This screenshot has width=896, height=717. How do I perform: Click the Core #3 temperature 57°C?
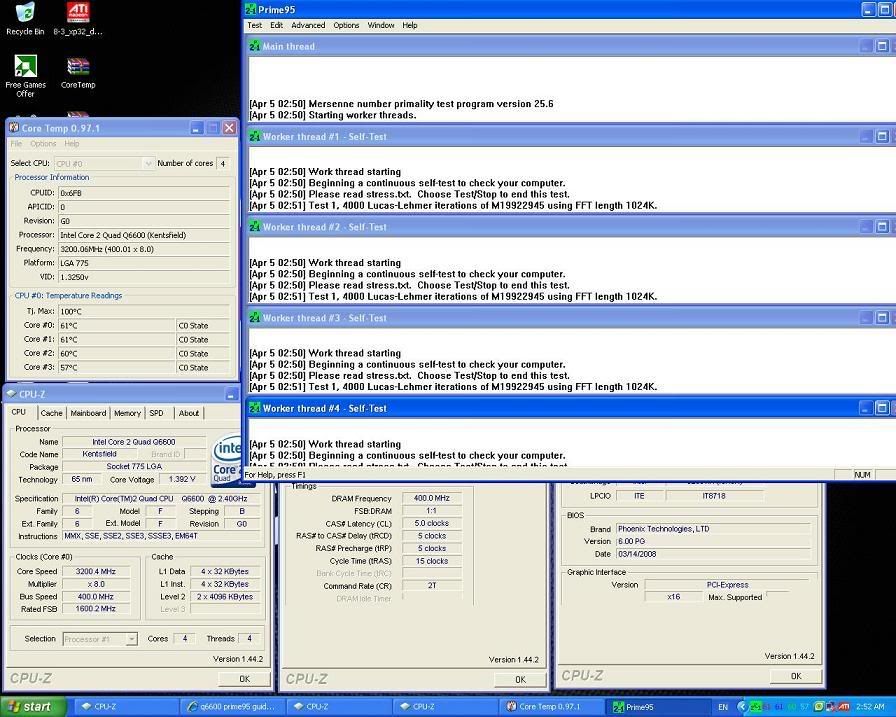tap(117, 367)
